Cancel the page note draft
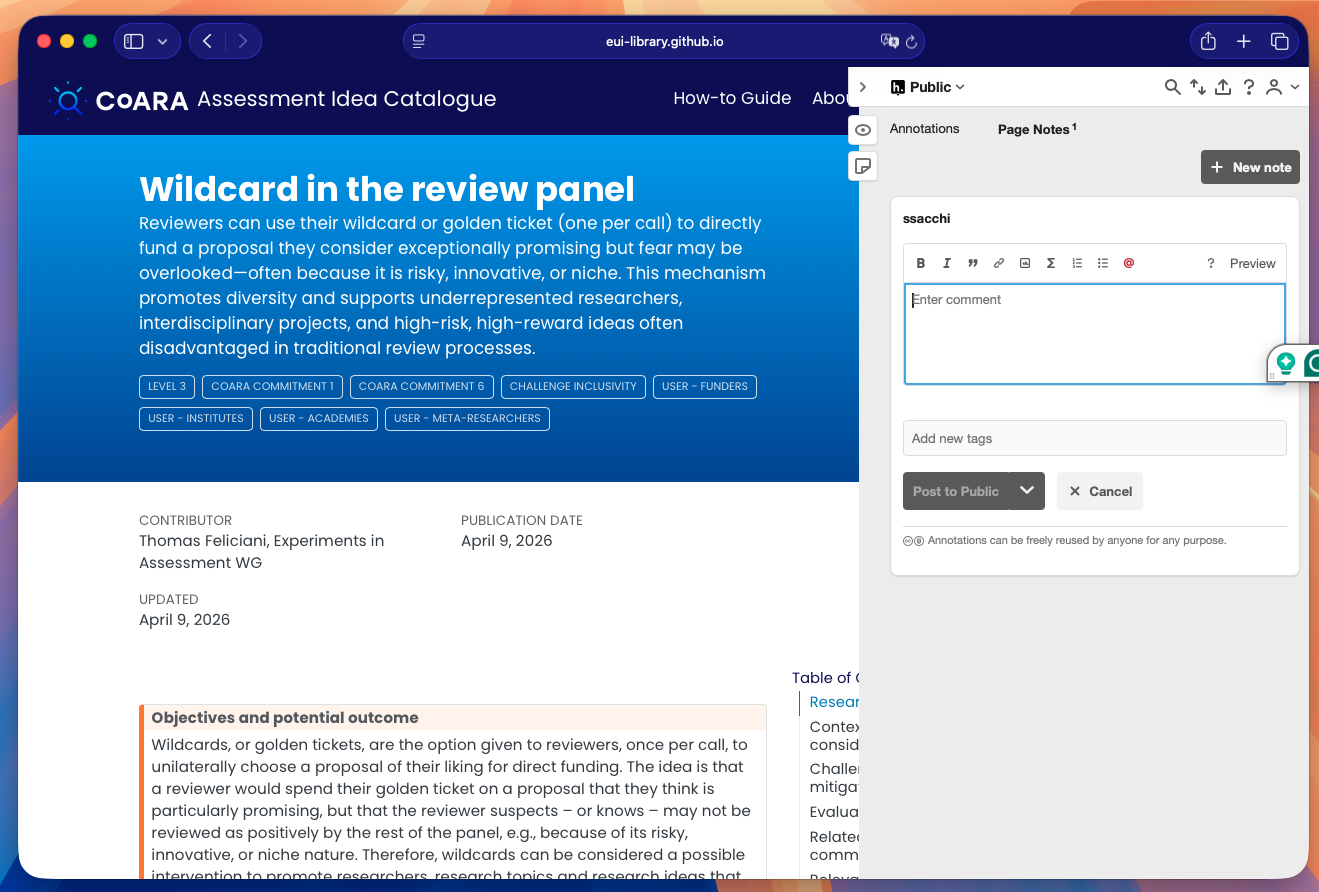This screenshot has width=1319, height=892. tap(1100, 491)
